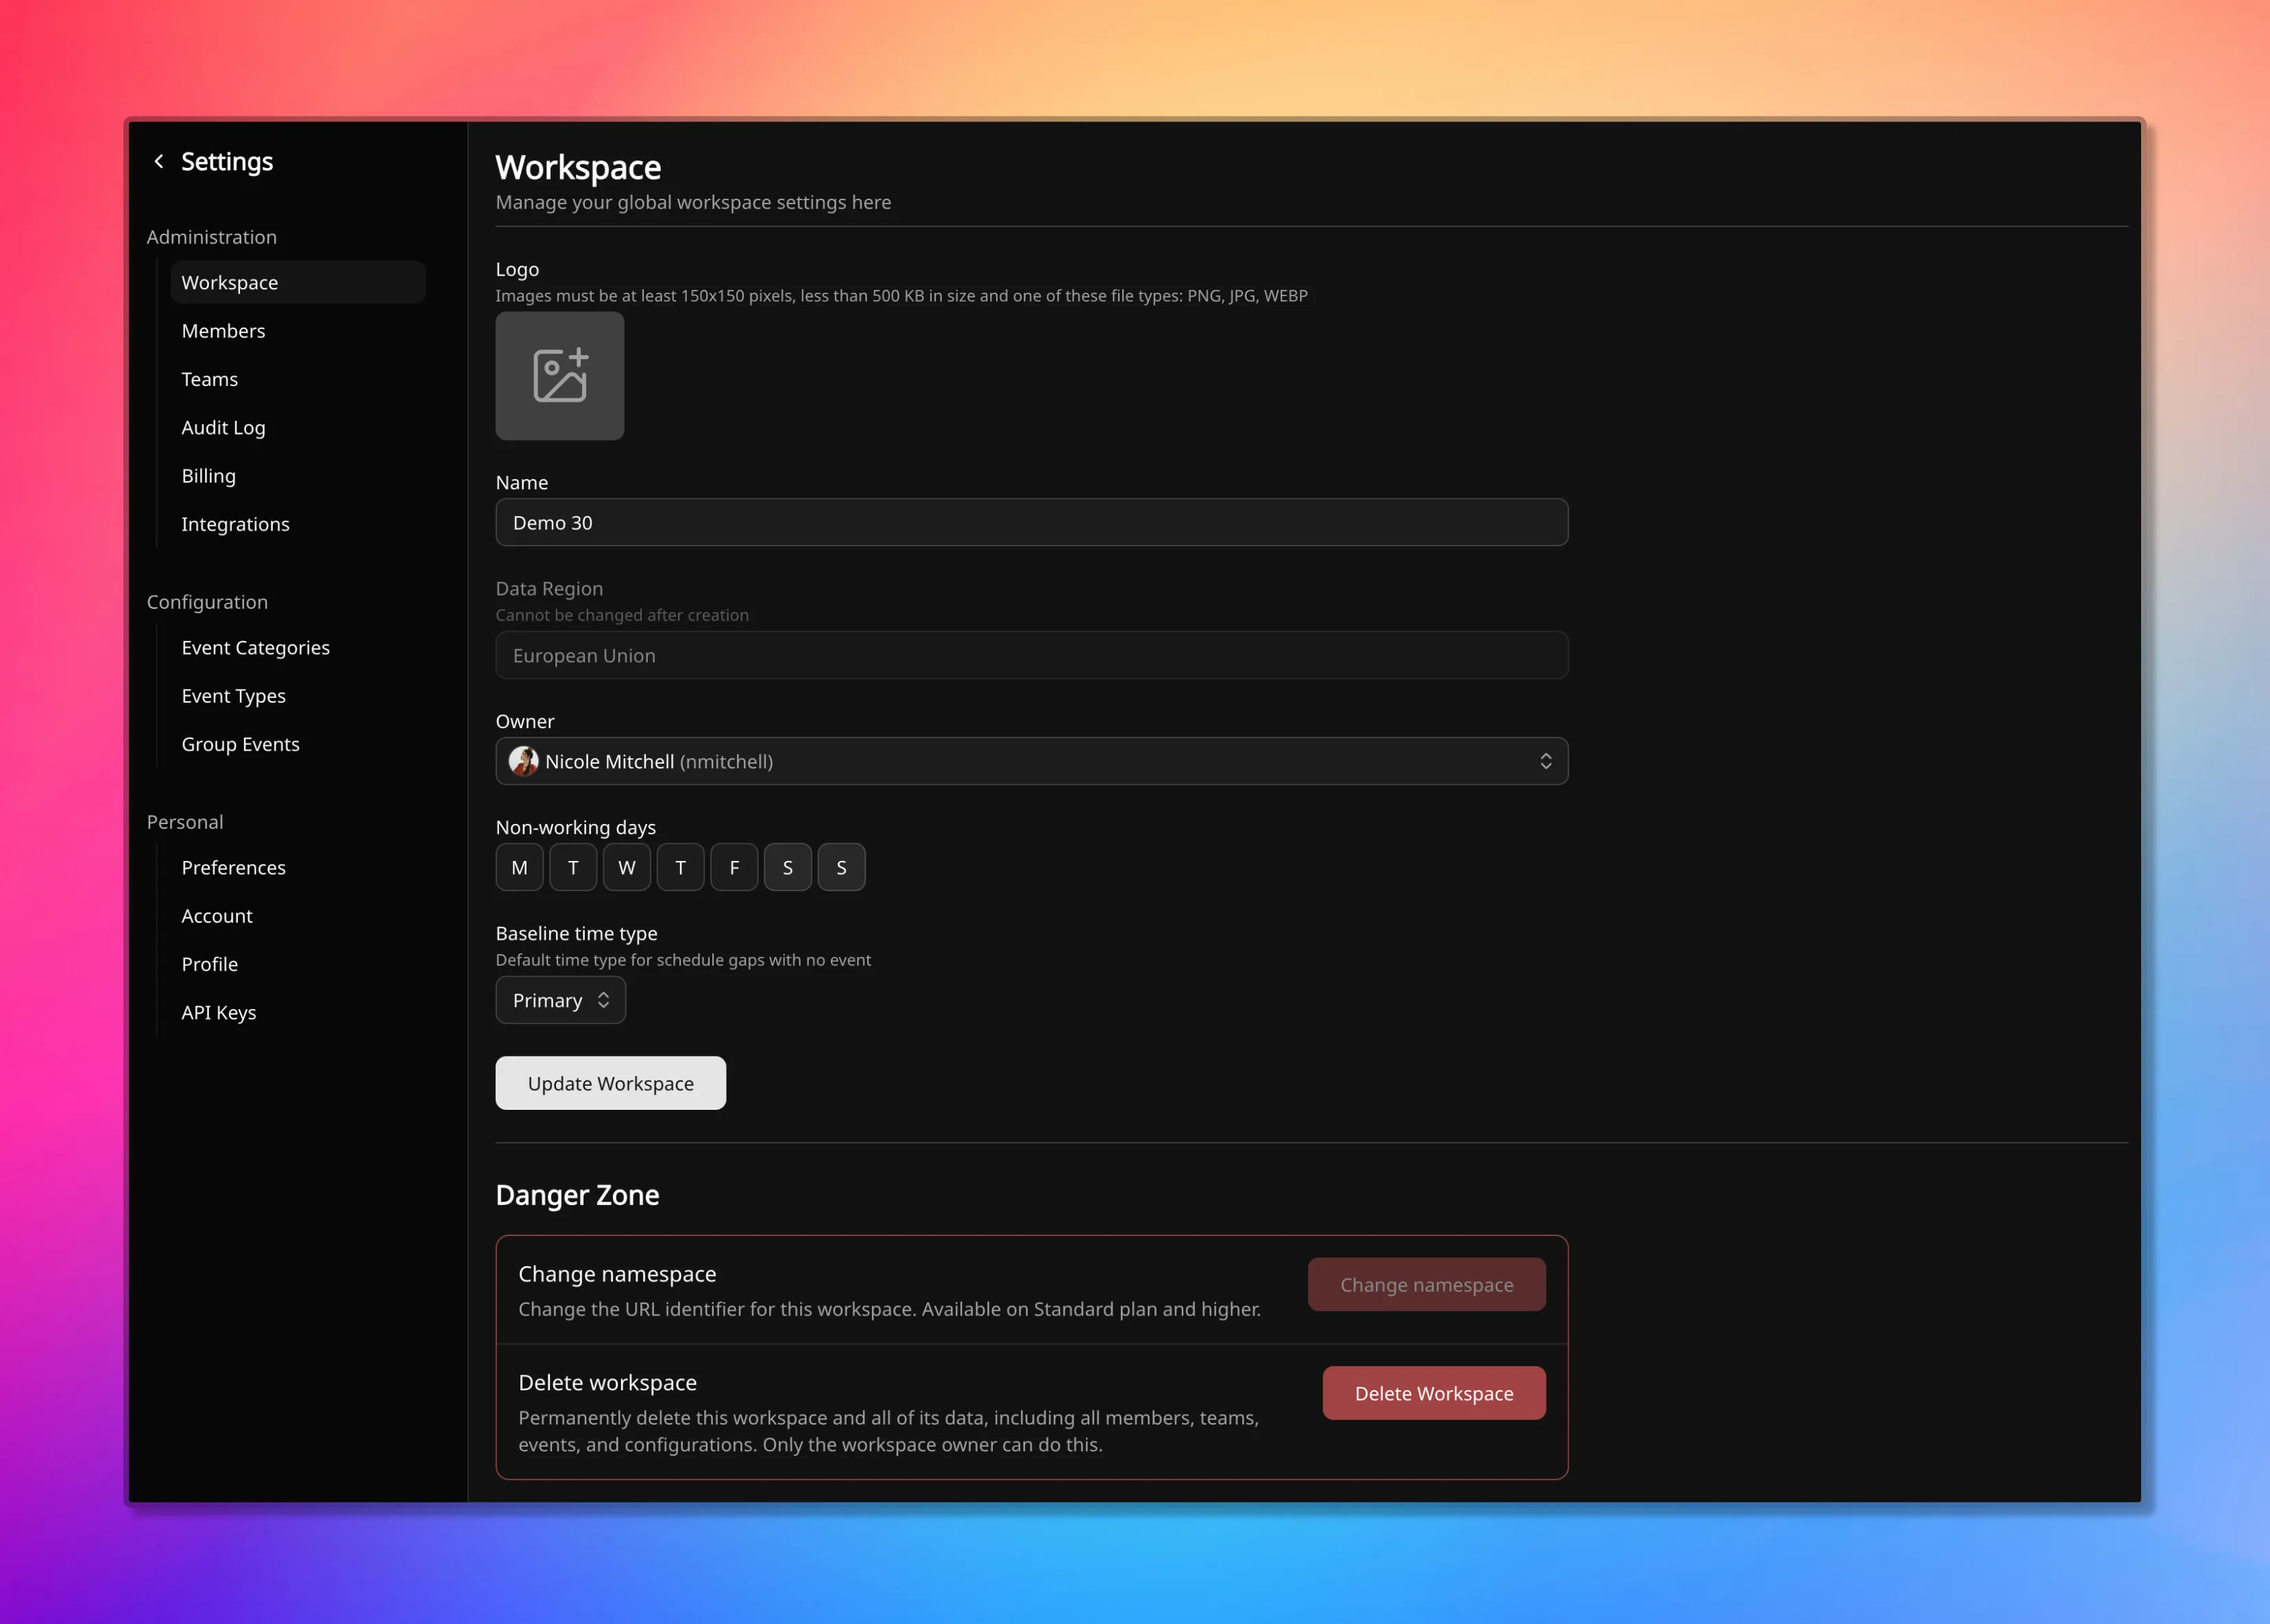Click the red Delete Workspace button
The width and height of the screenshot is (2270, 1624).
1434,1394
